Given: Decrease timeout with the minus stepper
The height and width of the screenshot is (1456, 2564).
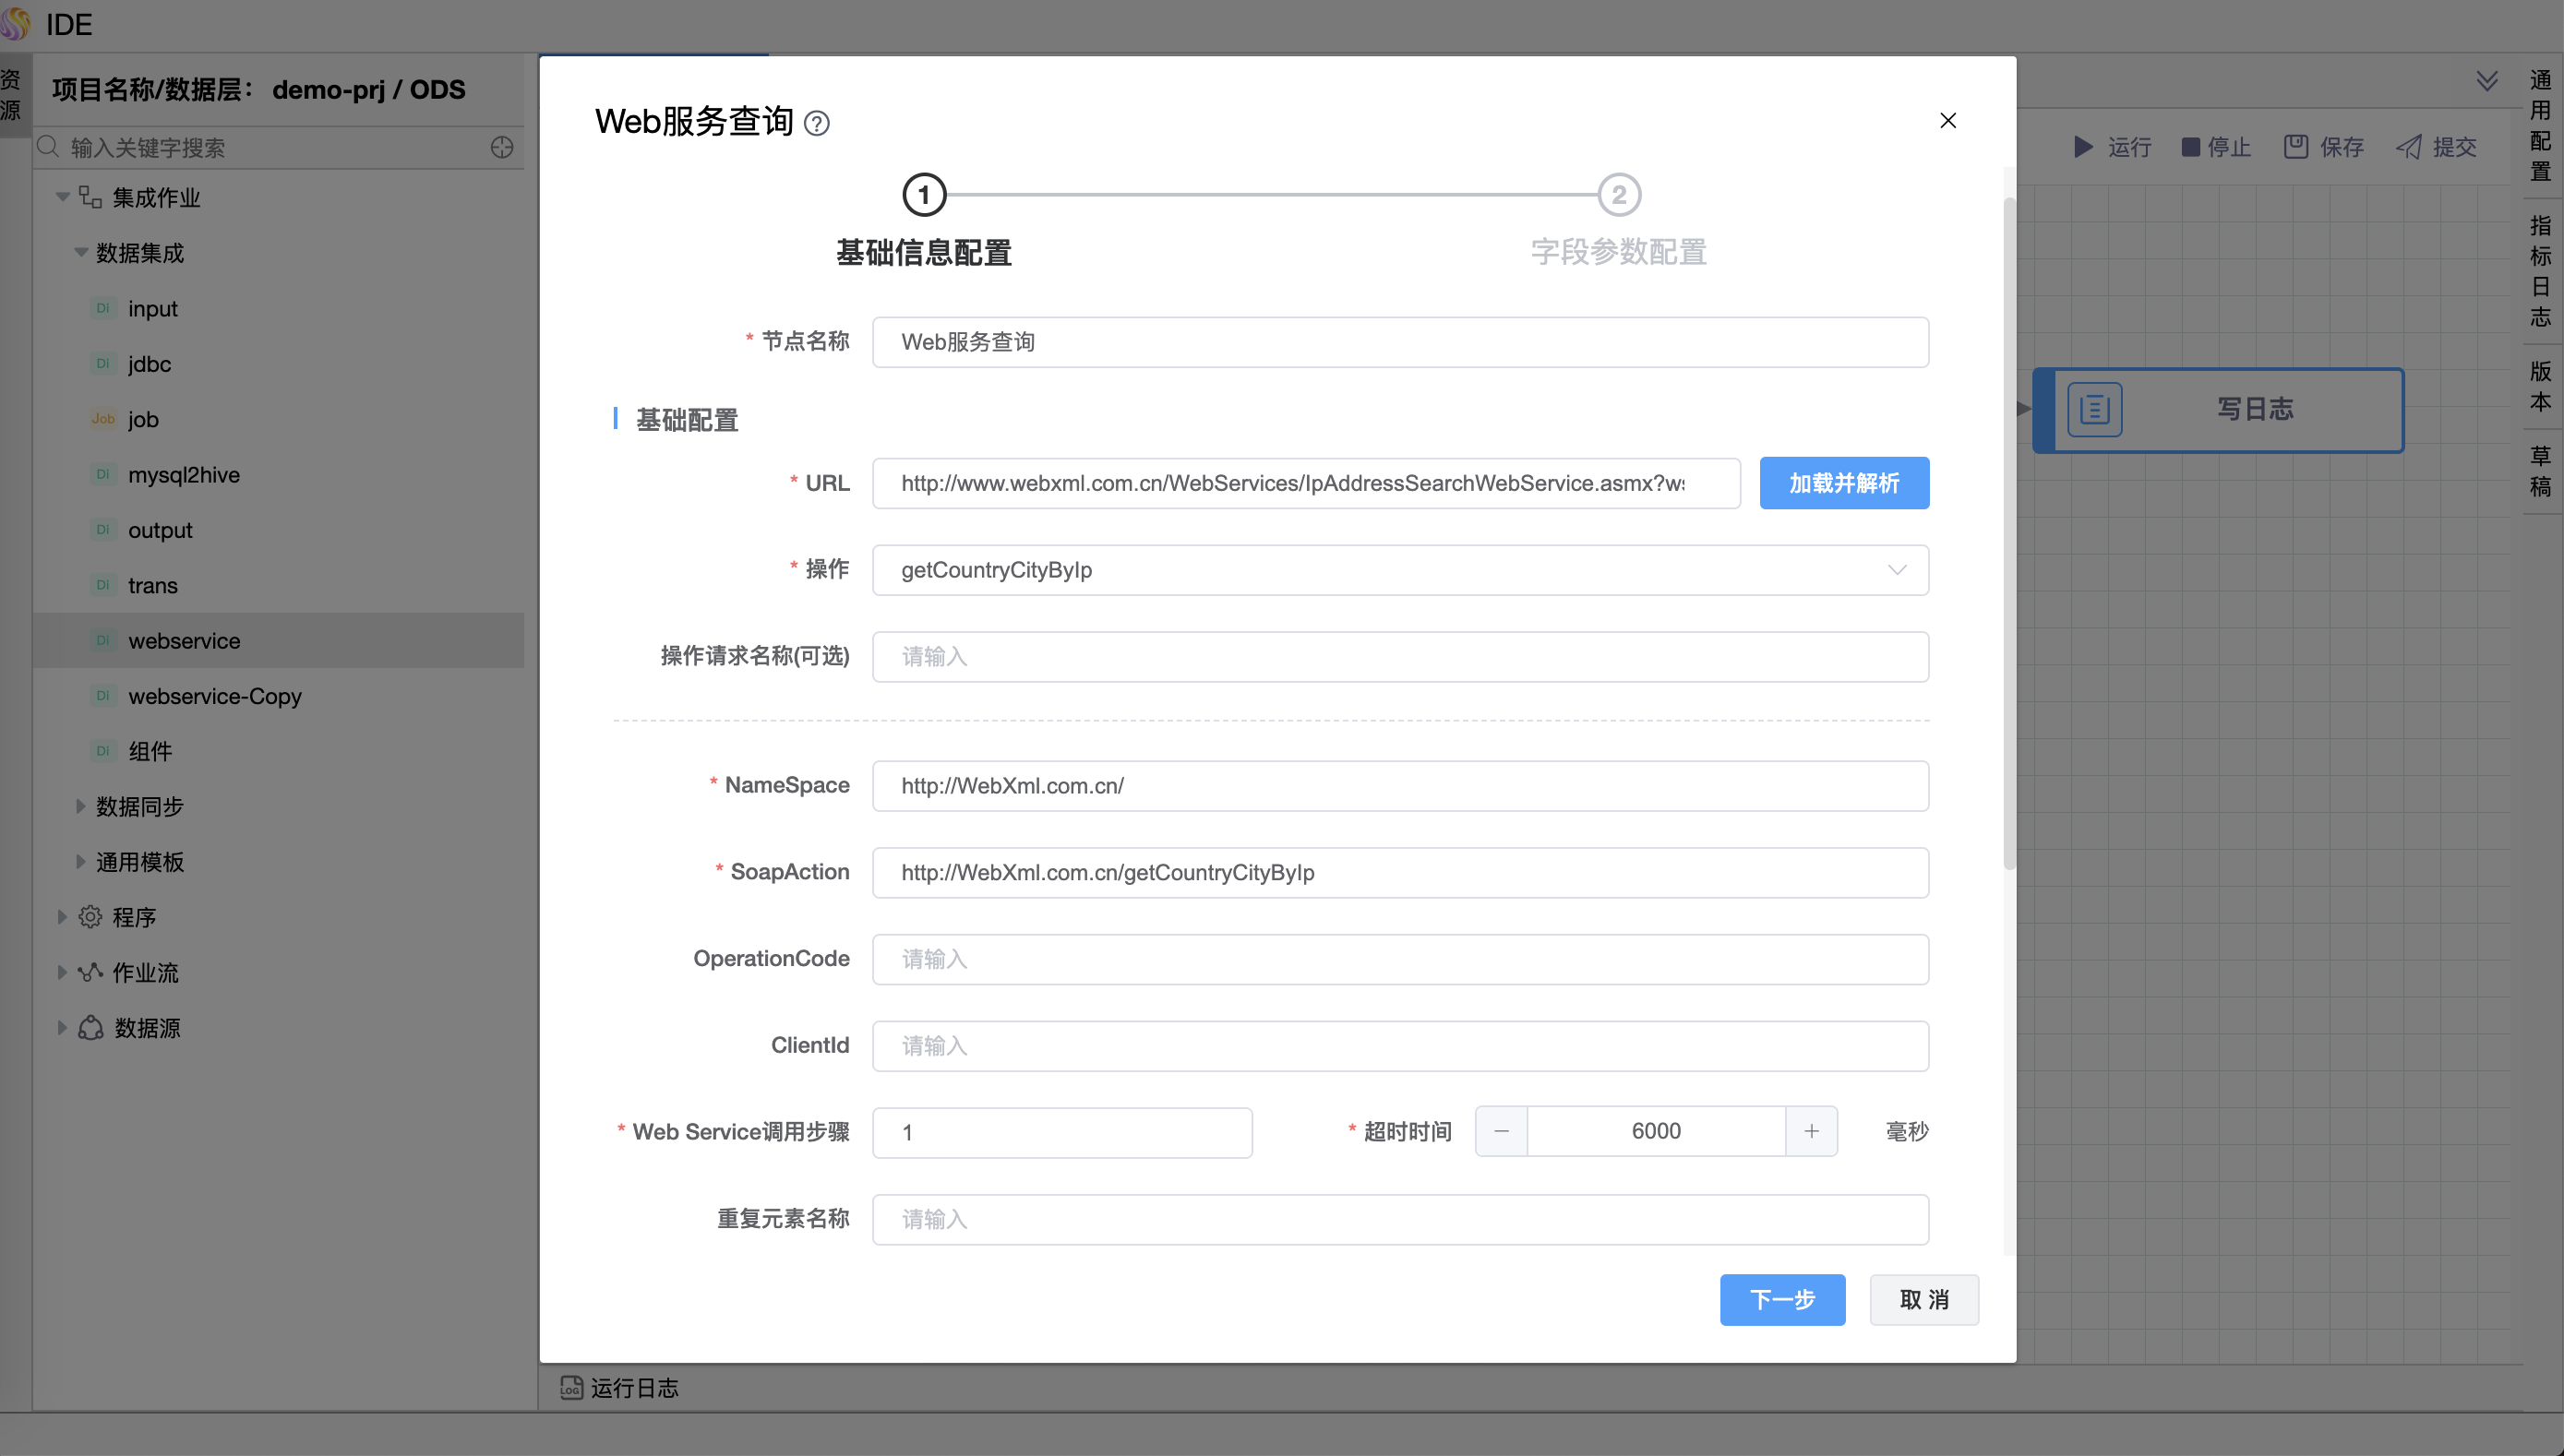Looking at the screenshot, I should click(x=1500, y=1131).
